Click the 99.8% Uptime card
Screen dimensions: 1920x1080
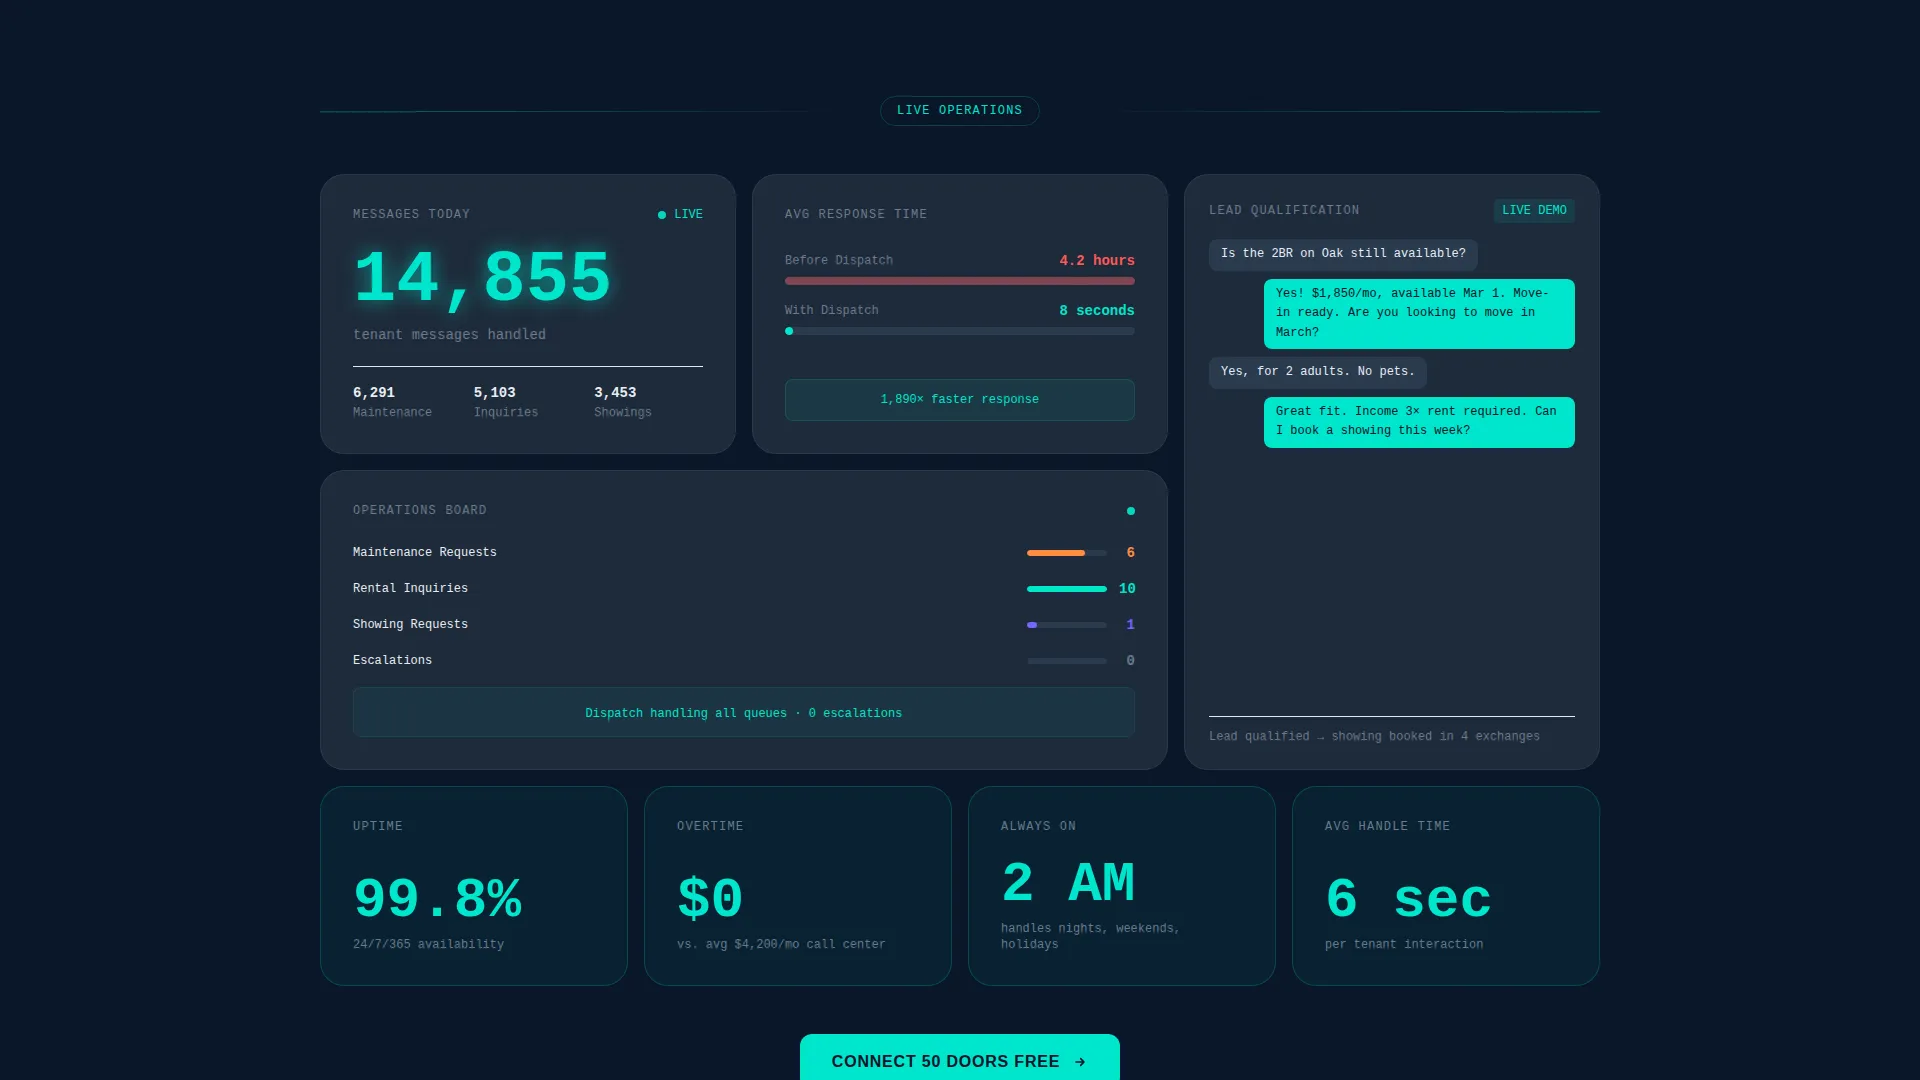[473, 886]
